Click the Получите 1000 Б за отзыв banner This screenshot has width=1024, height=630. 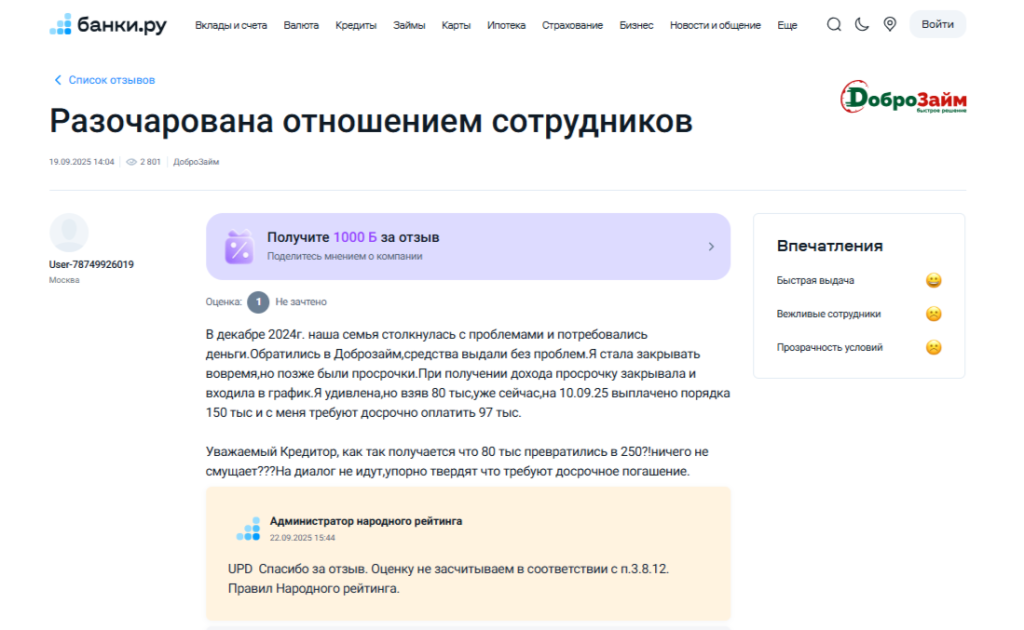tap(468, 247)
